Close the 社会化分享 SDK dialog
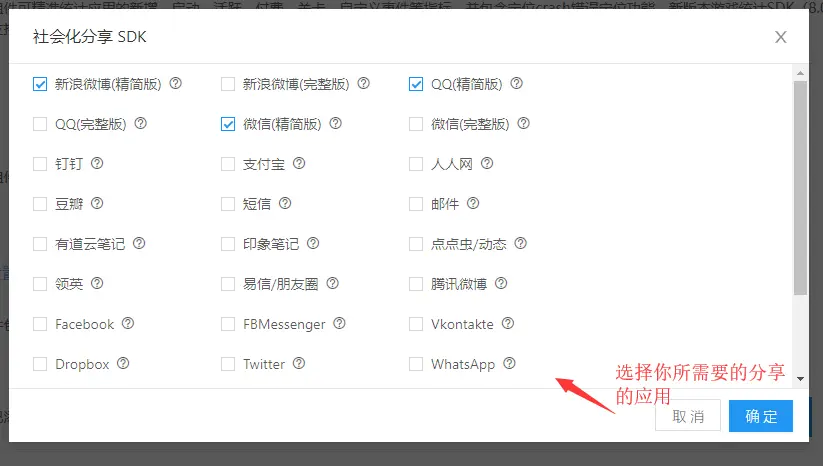This screenshot has width=823, height=466. point(780,37)
